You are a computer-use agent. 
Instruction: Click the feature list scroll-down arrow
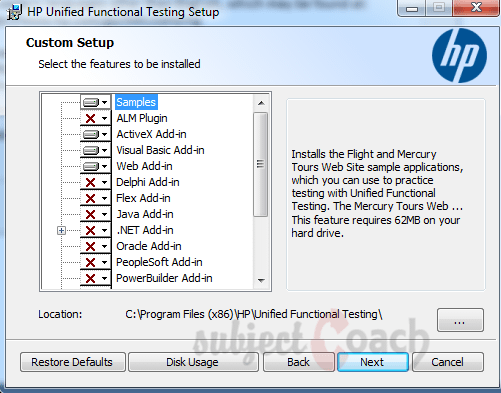(261, 281)
